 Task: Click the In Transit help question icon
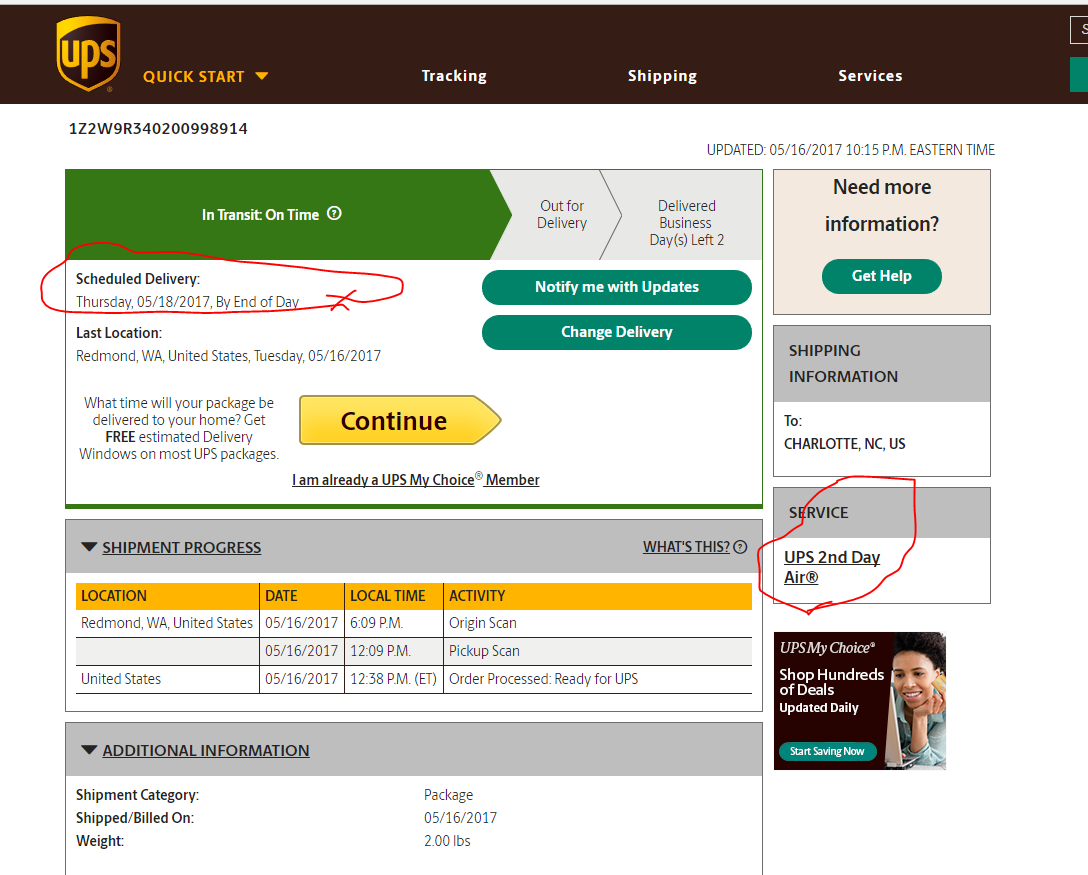point(334,214)
